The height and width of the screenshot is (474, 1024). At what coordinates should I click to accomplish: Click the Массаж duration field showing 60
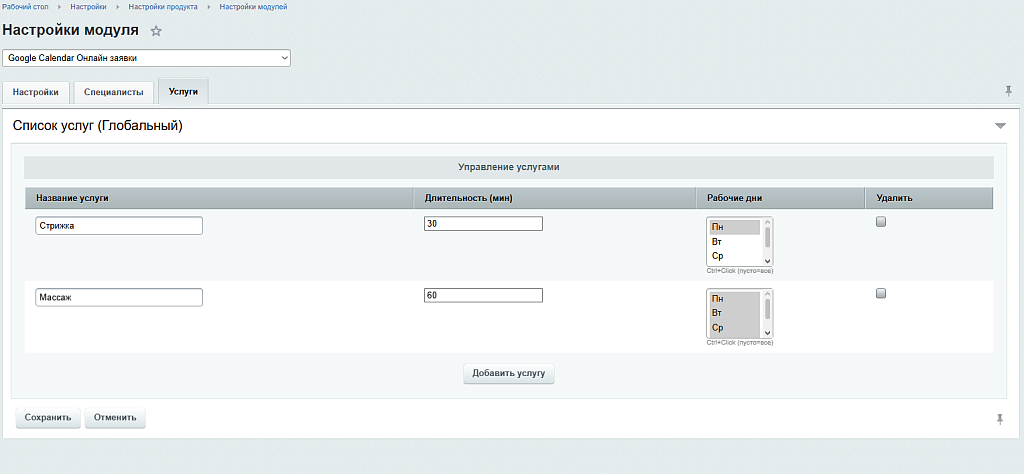(483, 295)
